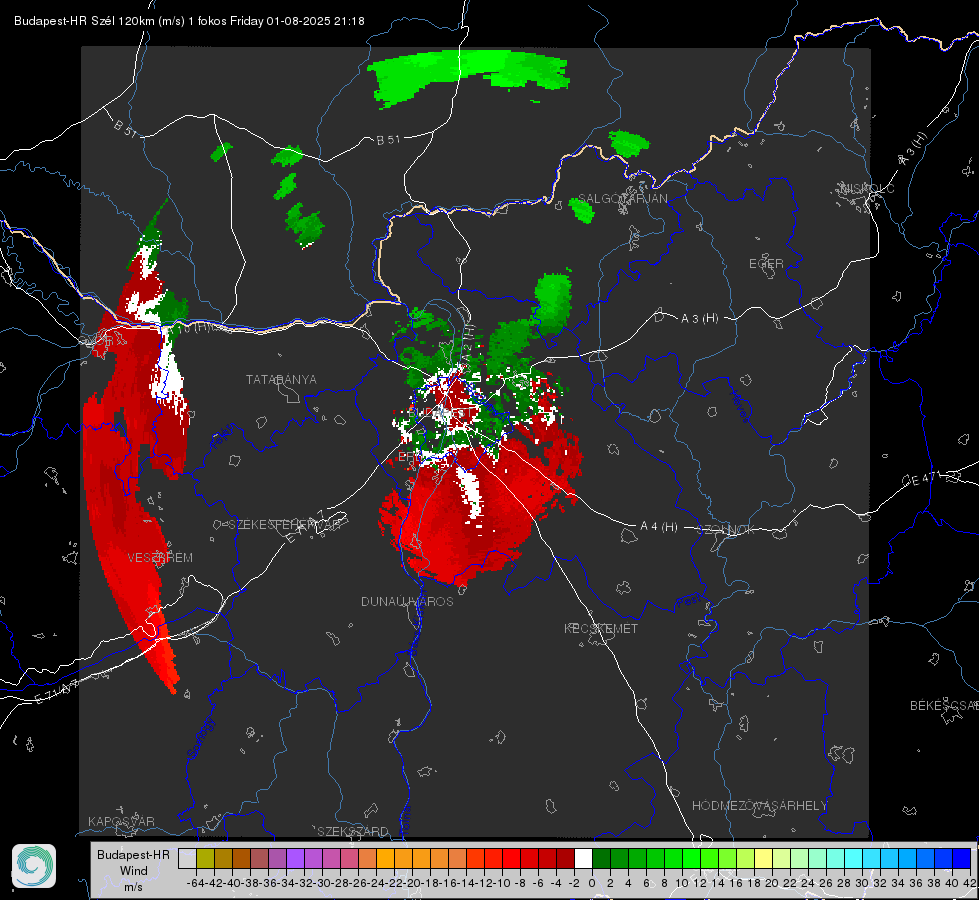Click the KAPOSVÁR city label
Viewport: 979px width, 900px height.
pos(121,821)
